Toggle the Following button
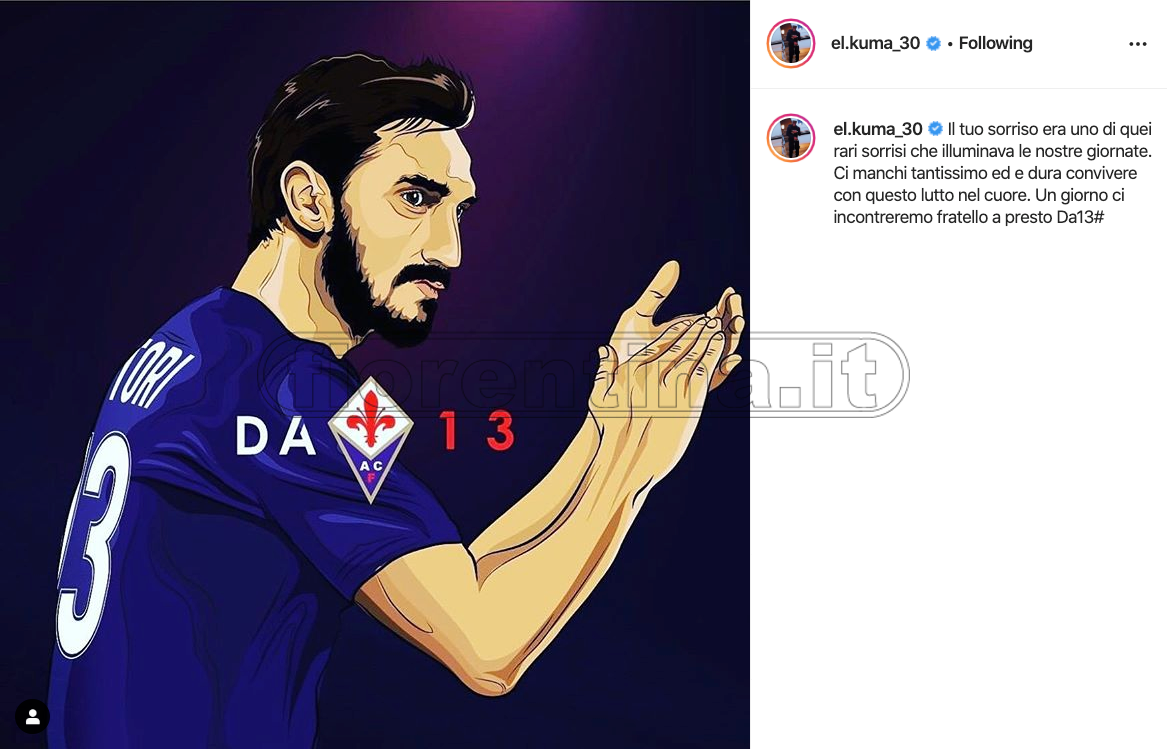This screenshot has width=1167, height=749. [995, 43]
